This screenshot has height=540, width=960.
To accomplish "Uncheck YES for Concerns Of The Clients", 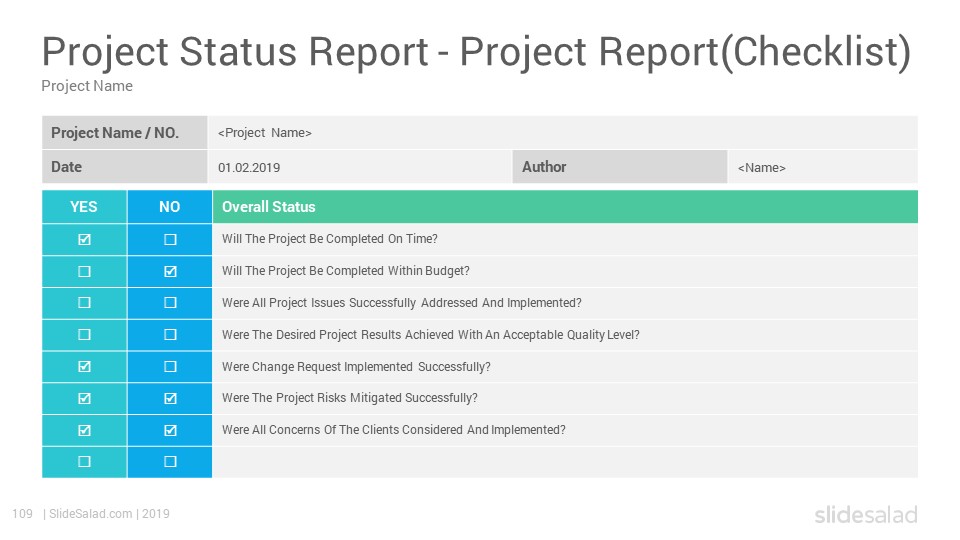I will pyautogui.click(x=84, y=430).
